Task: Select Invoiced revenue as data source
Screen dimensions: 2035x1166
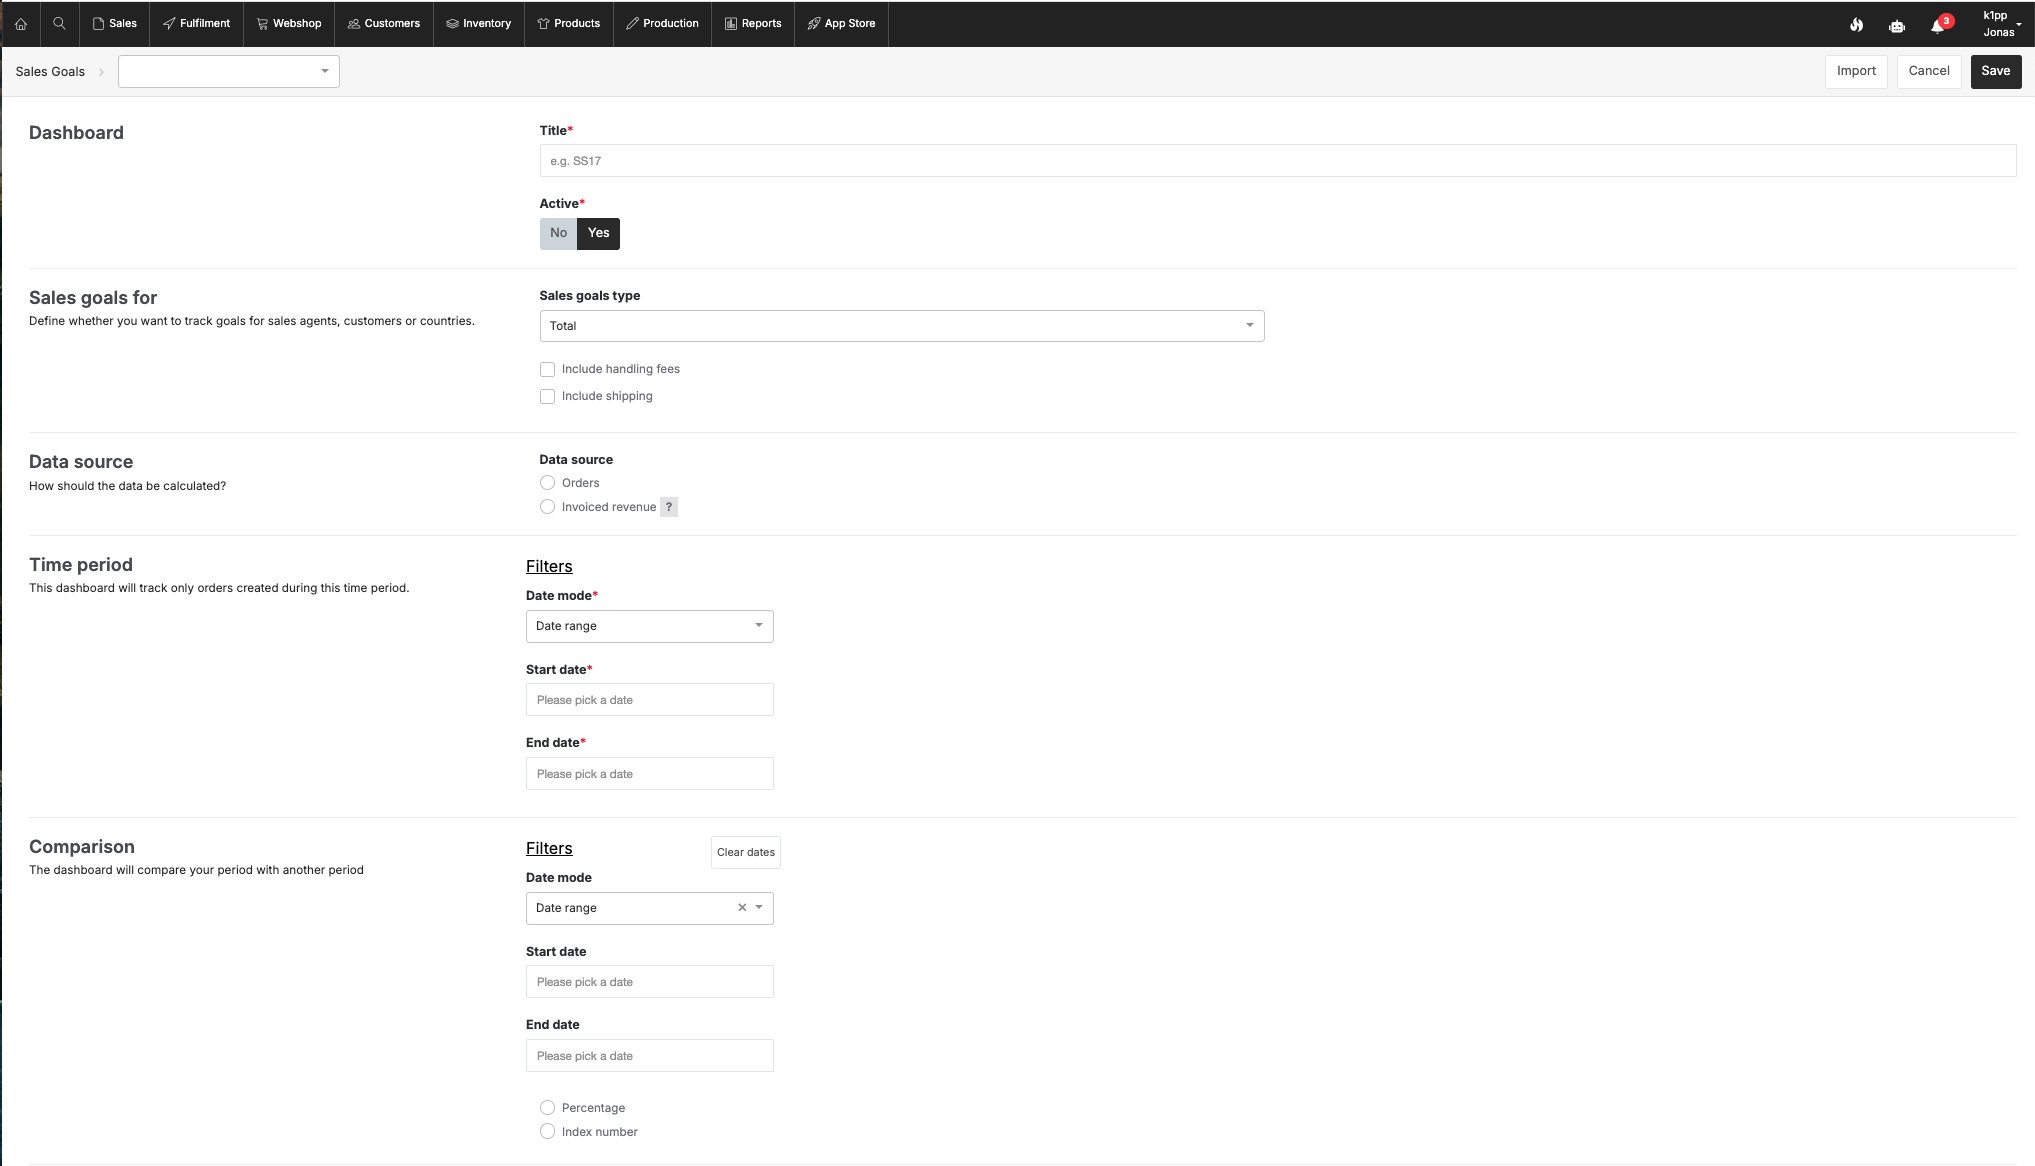Action: (547, 507)
